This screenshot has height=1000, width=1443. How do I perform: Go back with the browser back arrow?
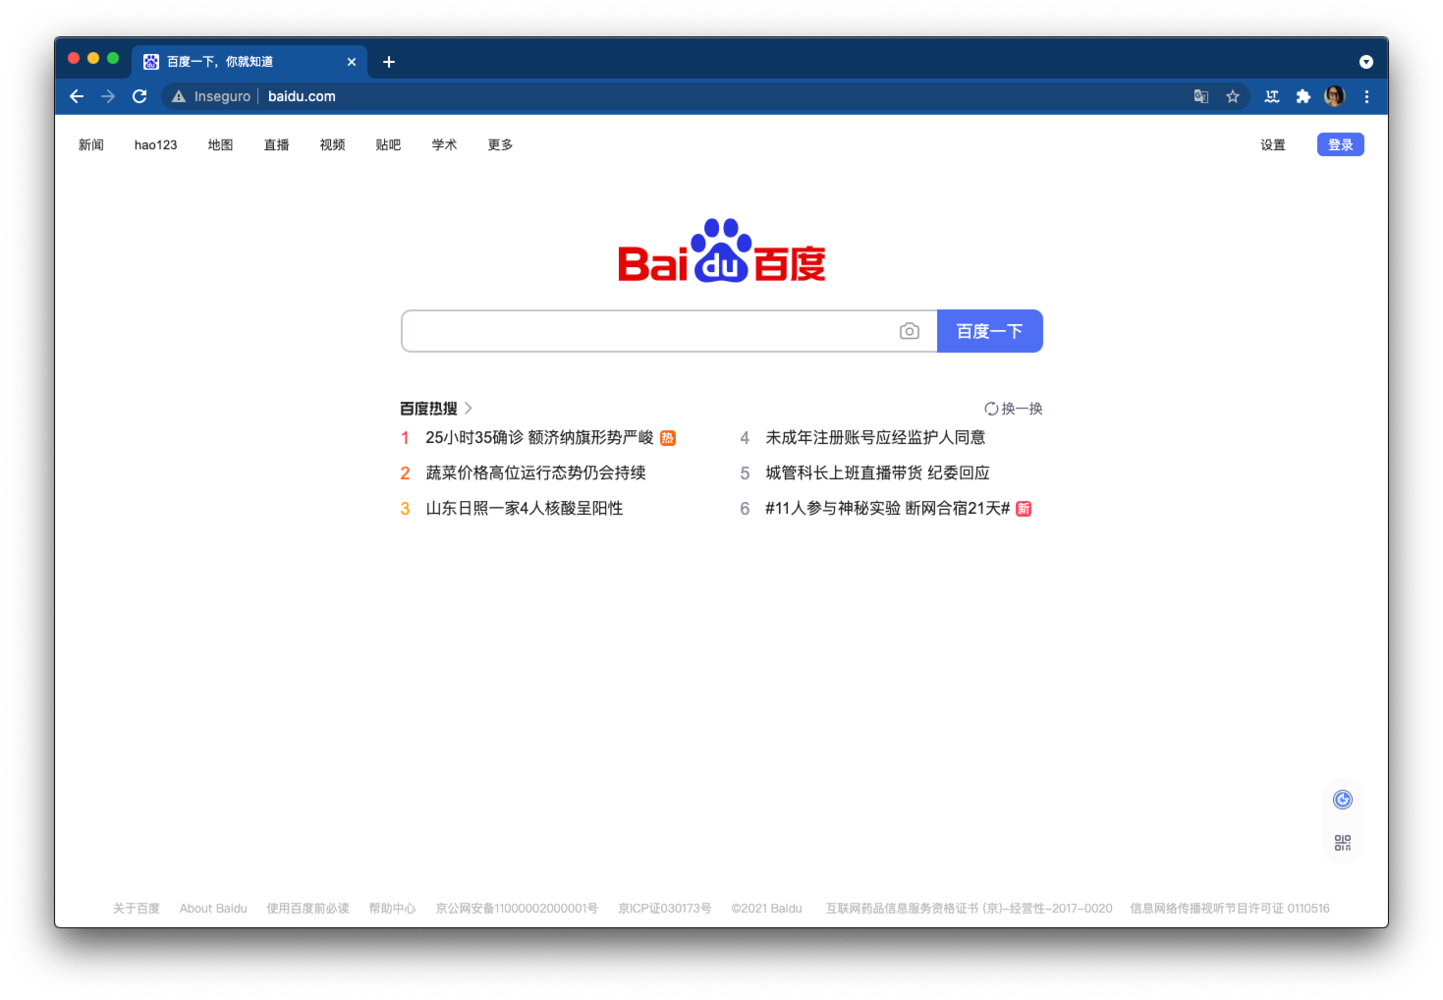click(77, 96)
